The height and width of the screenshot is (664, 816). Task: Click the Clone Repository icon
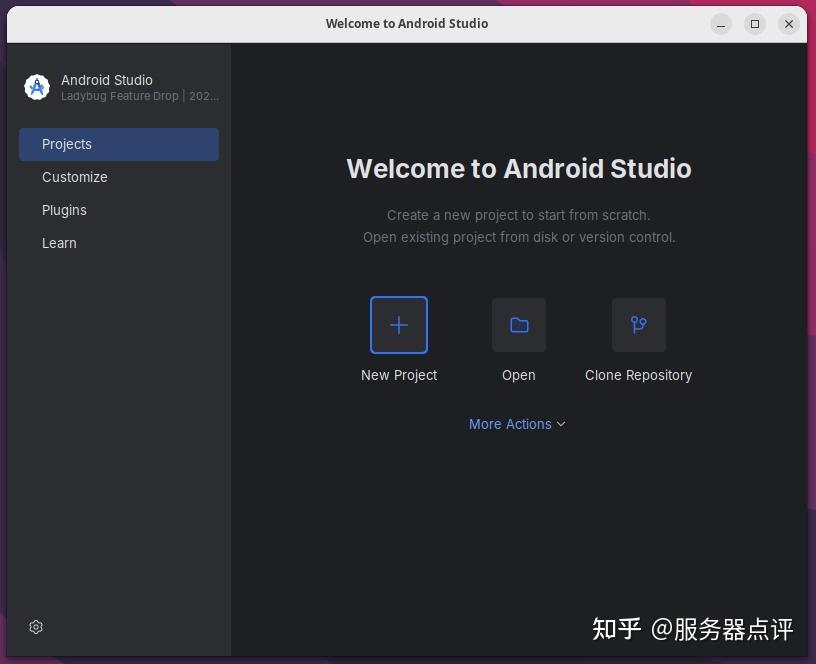638,324
